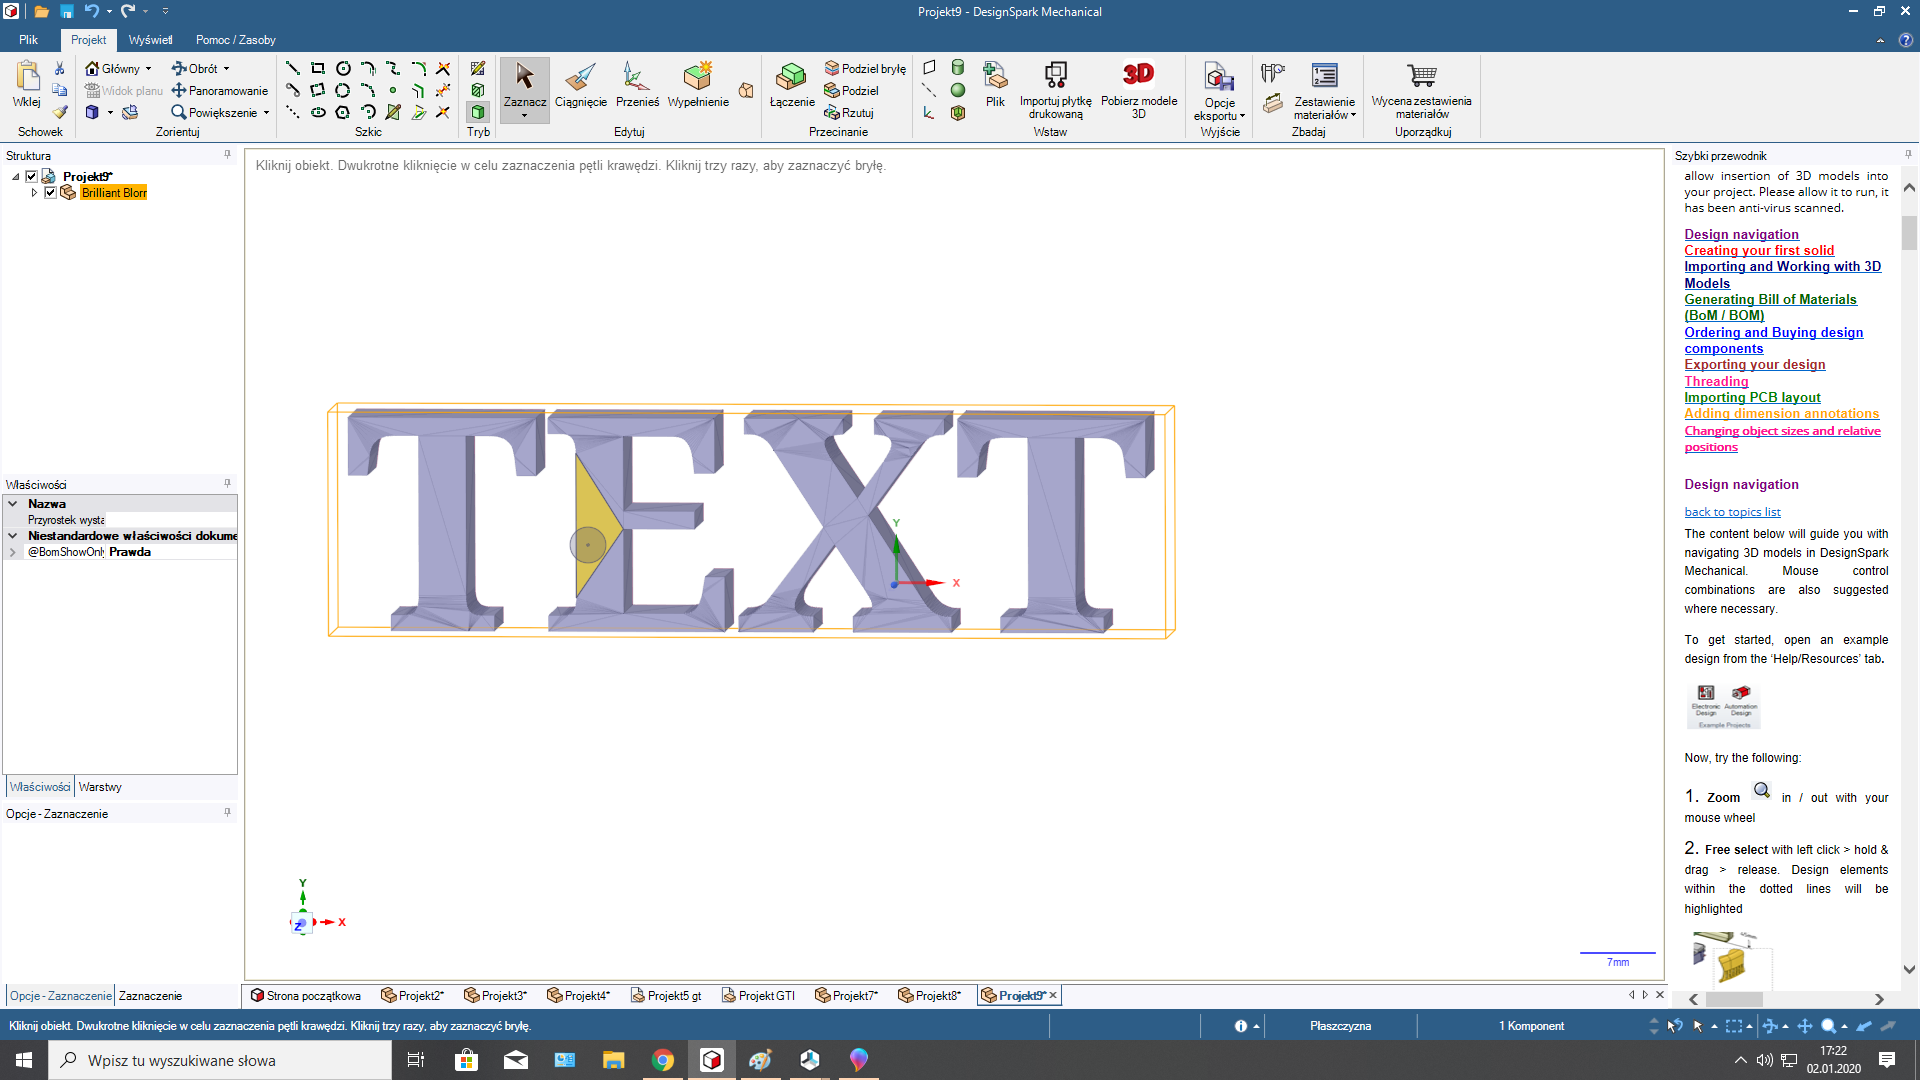Open the Łączenie (Combine) tool

[791, 78]
